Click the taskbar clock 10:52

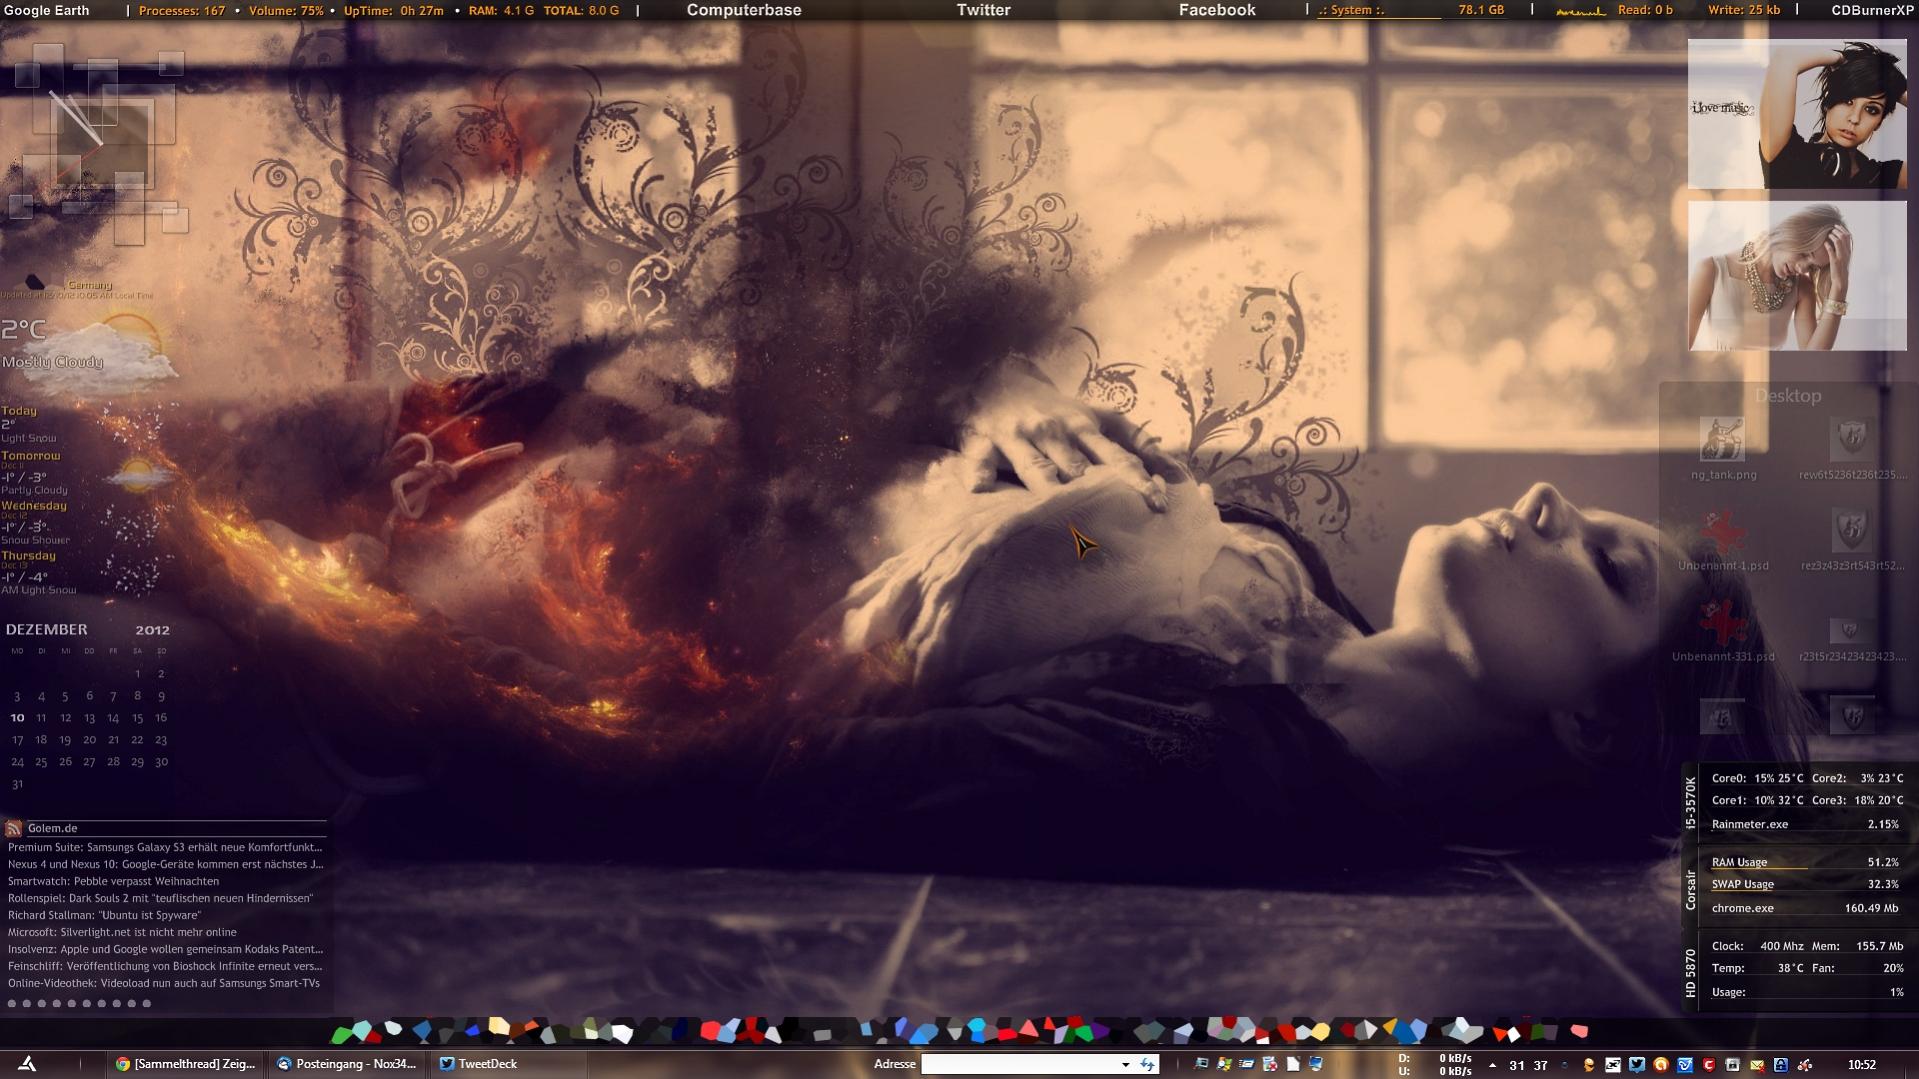[x=1861, y=1065]
